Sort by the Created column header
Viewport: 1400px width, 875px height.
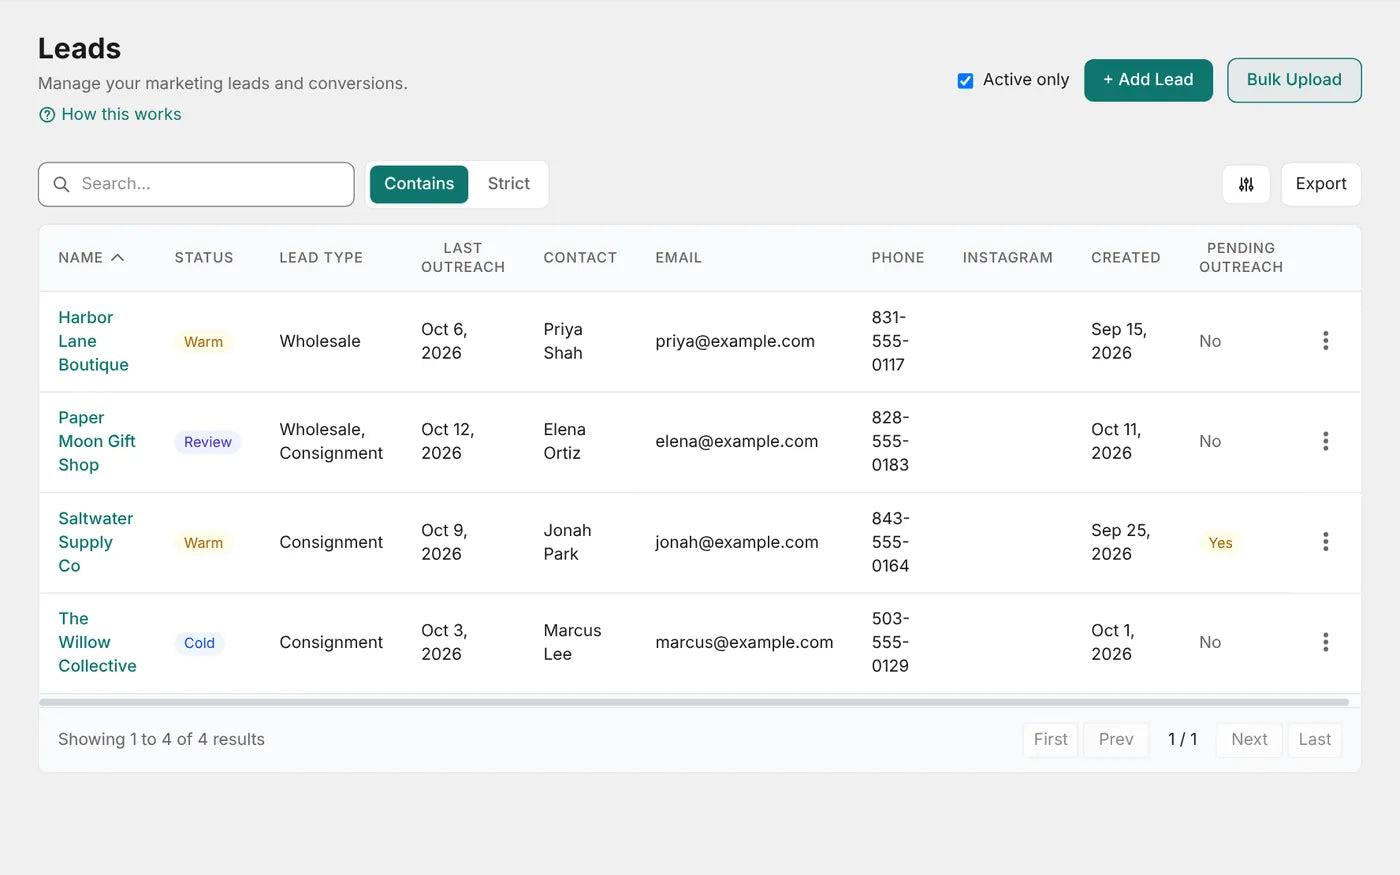1126,258
